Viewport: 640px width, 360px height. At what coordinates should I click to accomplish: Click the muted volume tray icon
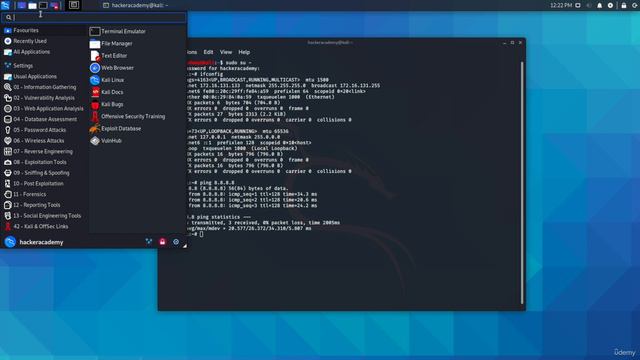pos(589,5)
